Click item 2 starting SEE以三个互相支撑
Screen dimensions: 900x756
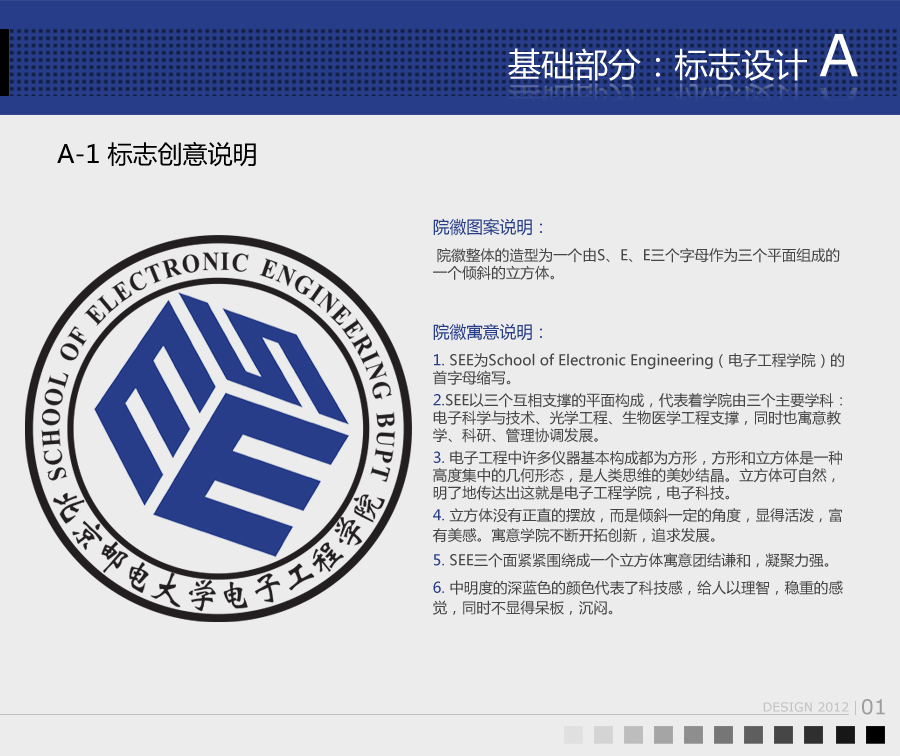[638, 418]
